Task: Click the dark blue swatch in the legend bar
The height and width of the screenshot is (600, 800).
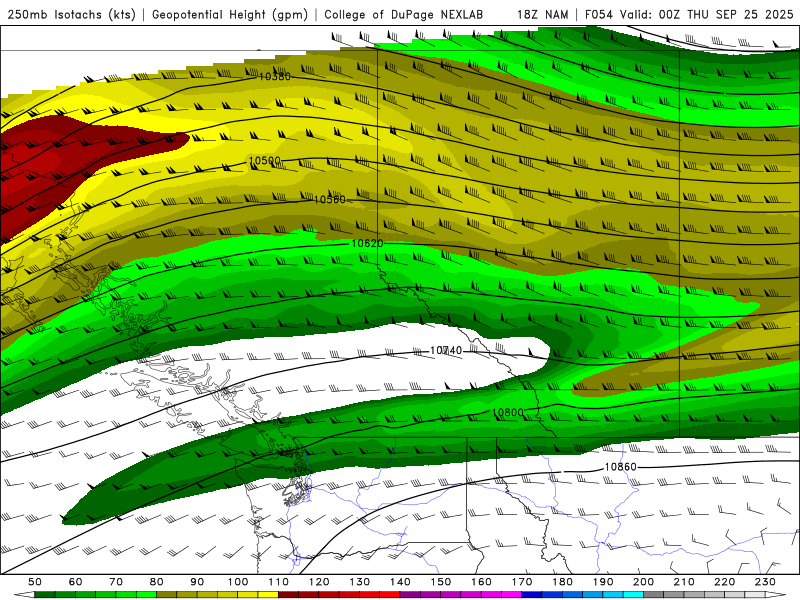Action: (532, 595)
